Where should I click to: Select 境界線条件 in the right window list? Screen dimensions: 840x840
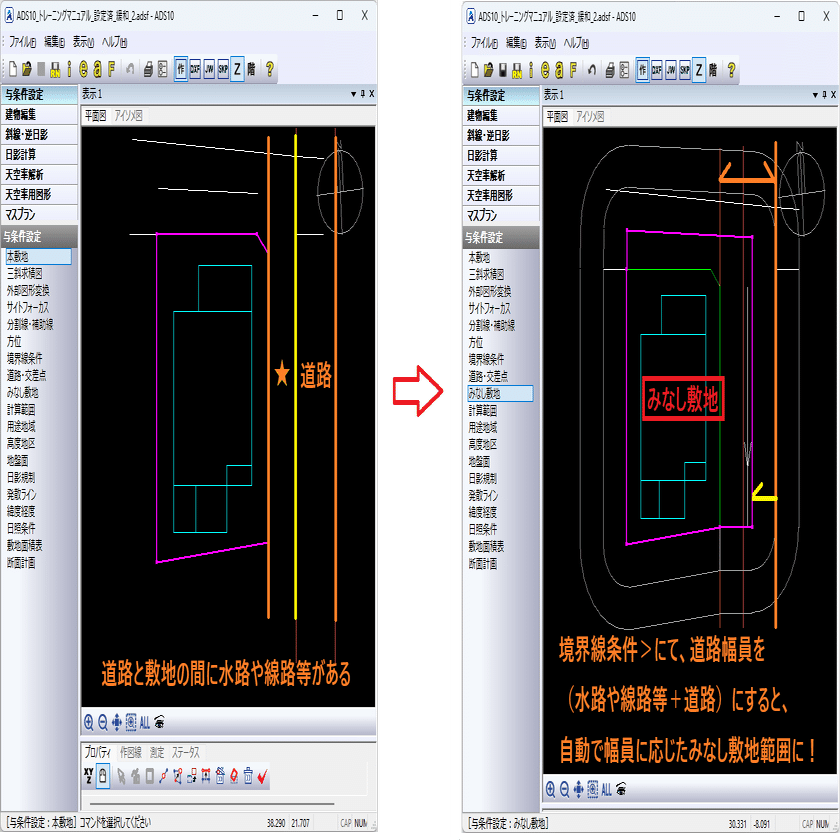pyautogui.click(x=486, y=359)
